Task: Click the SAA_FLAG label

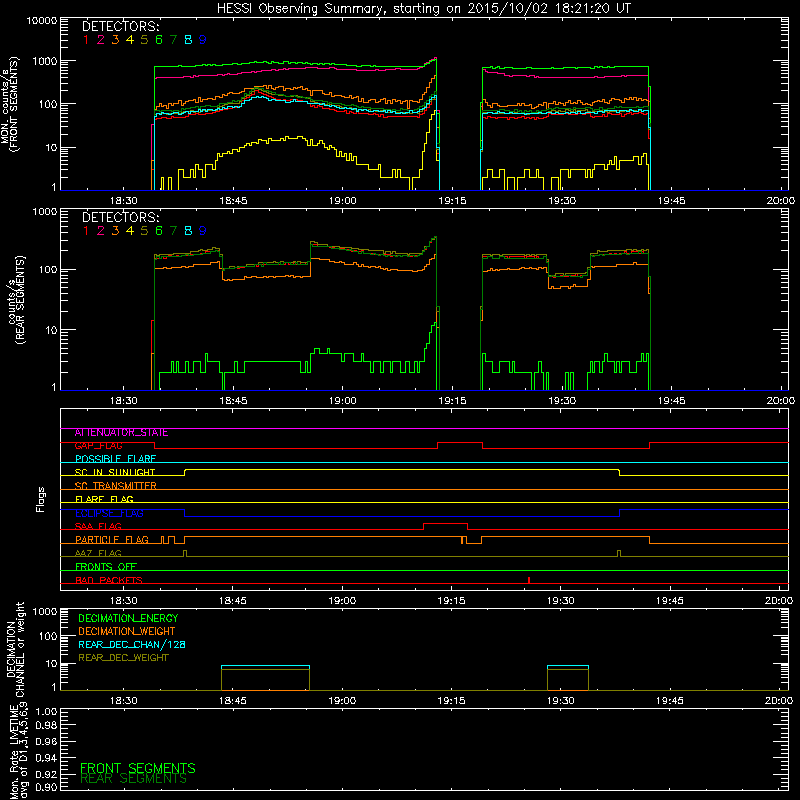Action: [98, 527]
